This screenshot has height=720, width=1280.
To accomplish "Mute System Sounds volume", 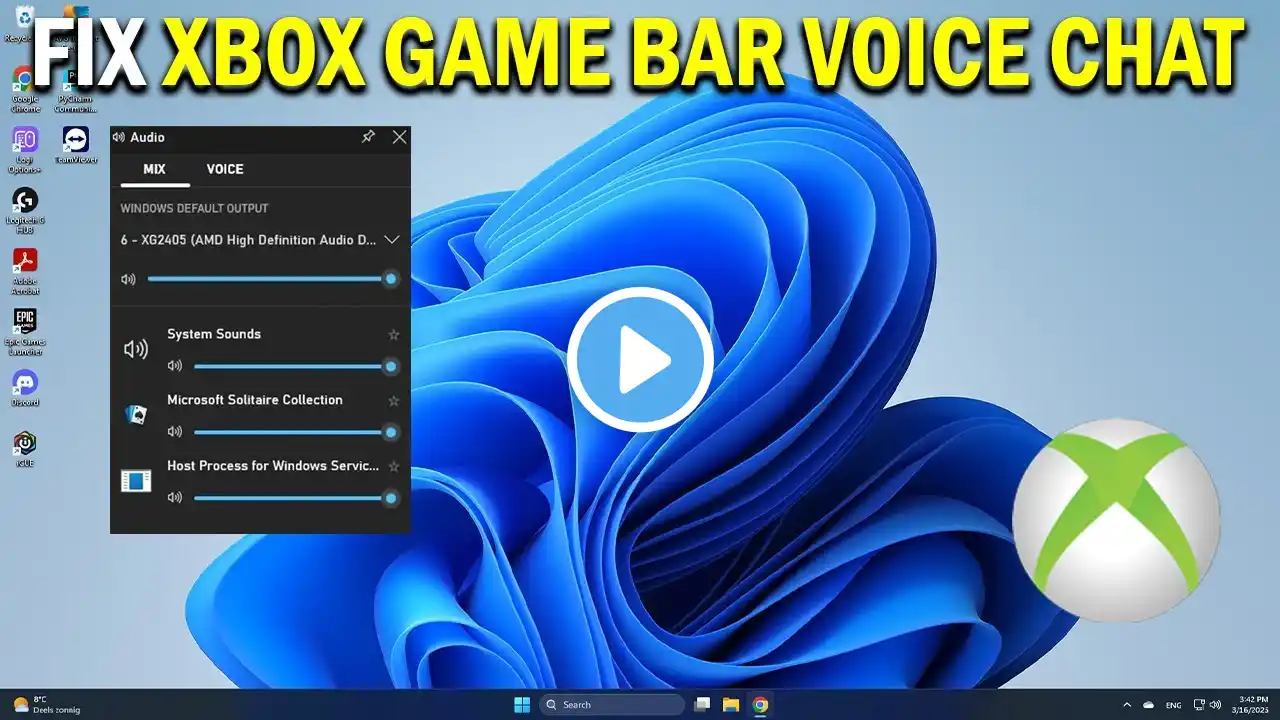I will (x=175, y=367).
